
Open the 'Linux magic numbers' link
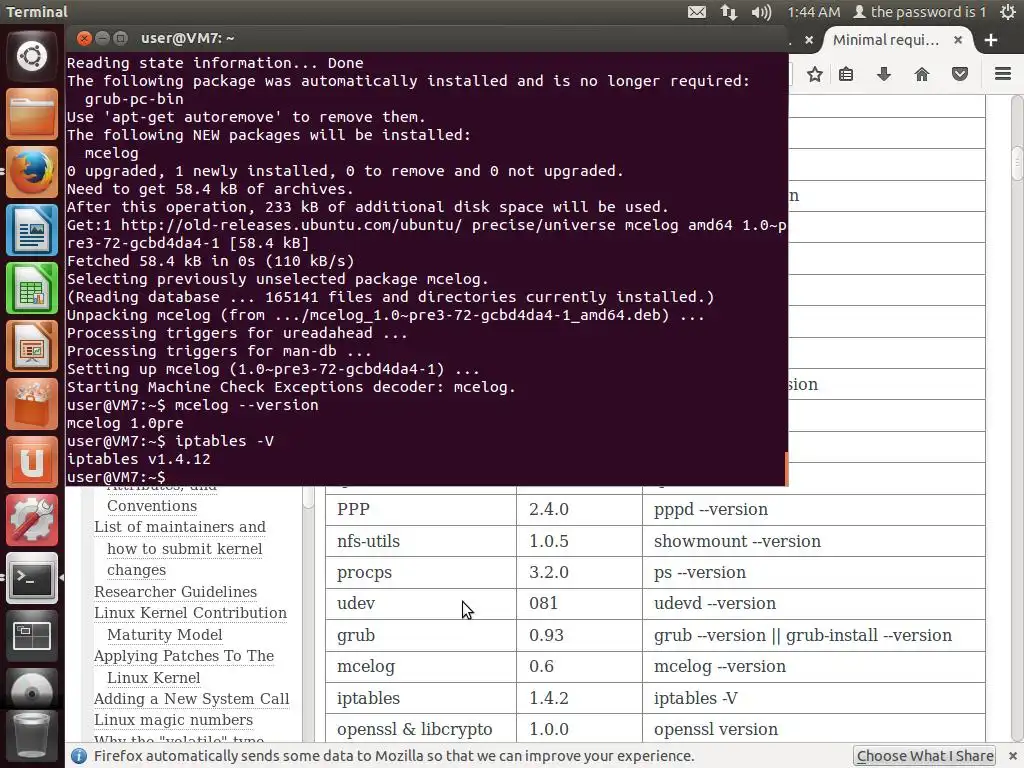click(173, 720)
